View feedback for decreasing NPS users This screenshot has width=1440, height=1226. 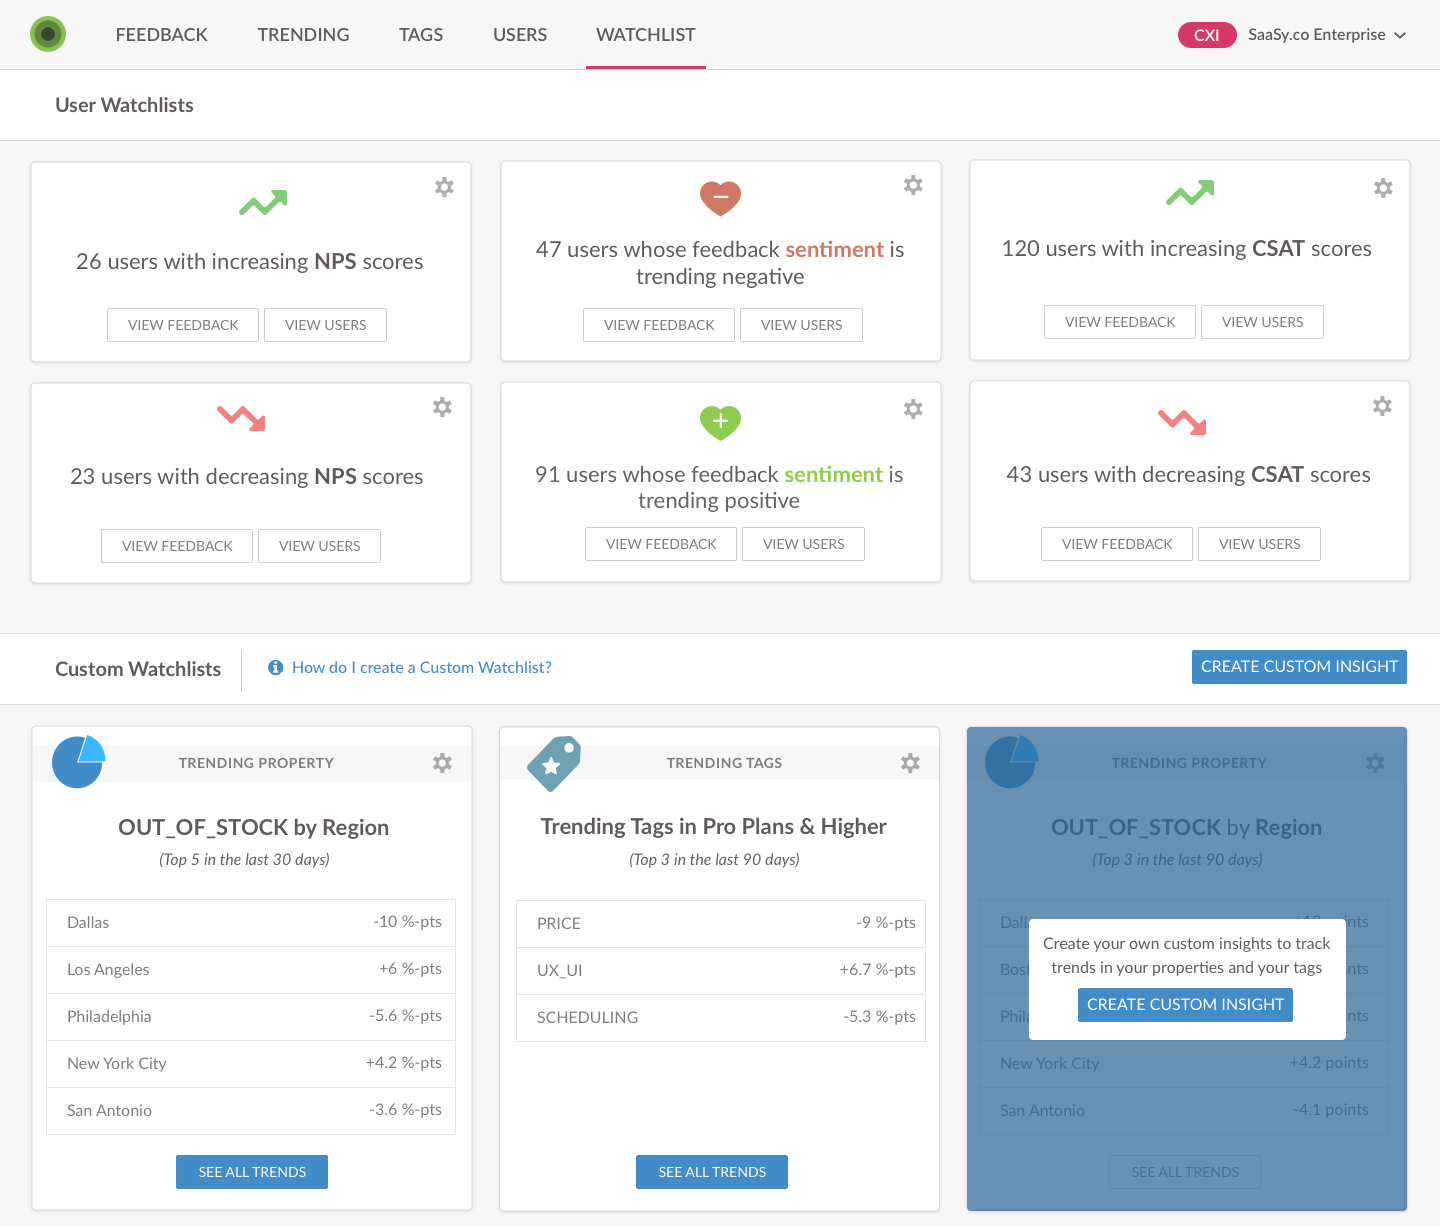177,546
